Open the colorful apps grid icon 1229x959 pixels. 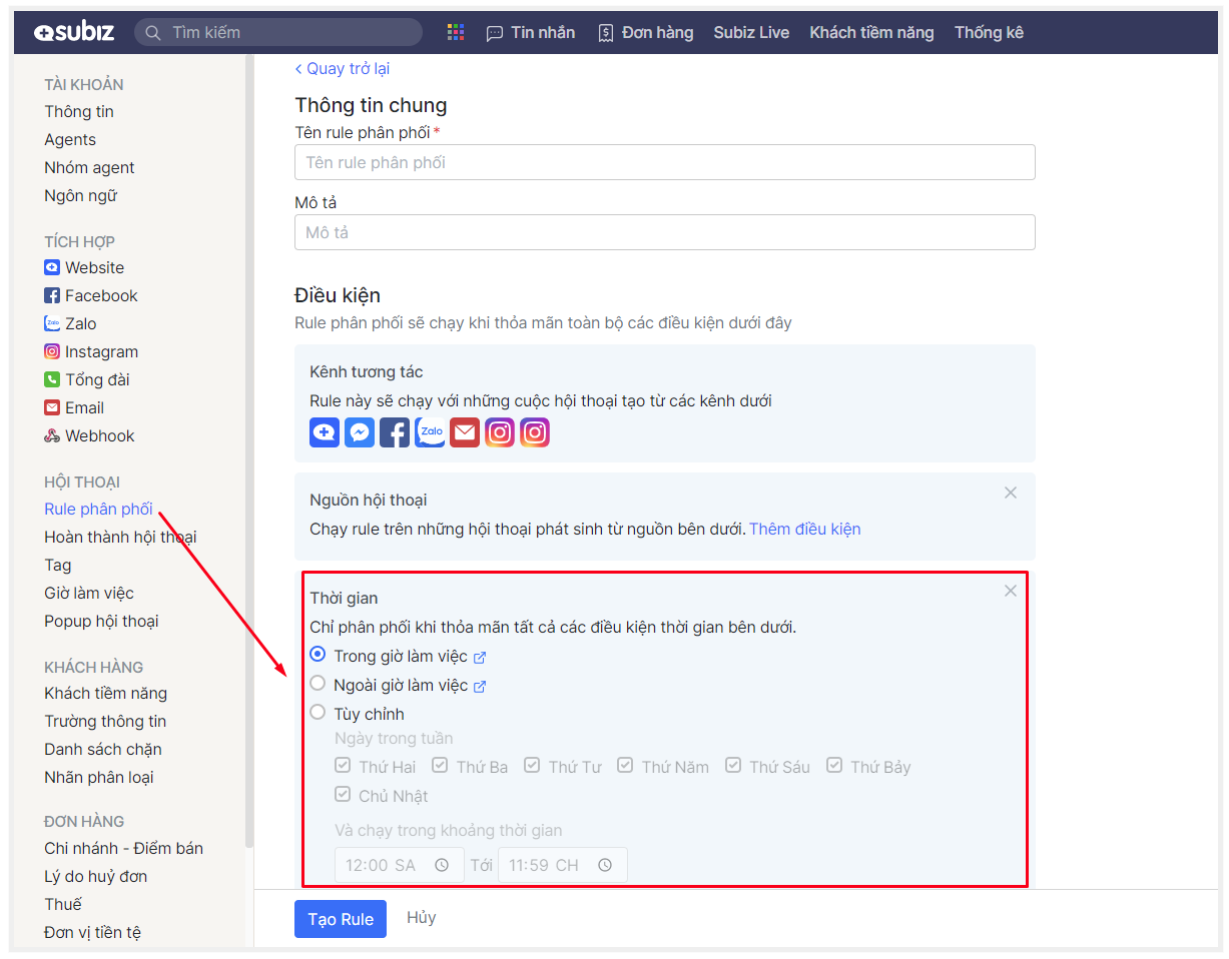(x=456, y=33)
